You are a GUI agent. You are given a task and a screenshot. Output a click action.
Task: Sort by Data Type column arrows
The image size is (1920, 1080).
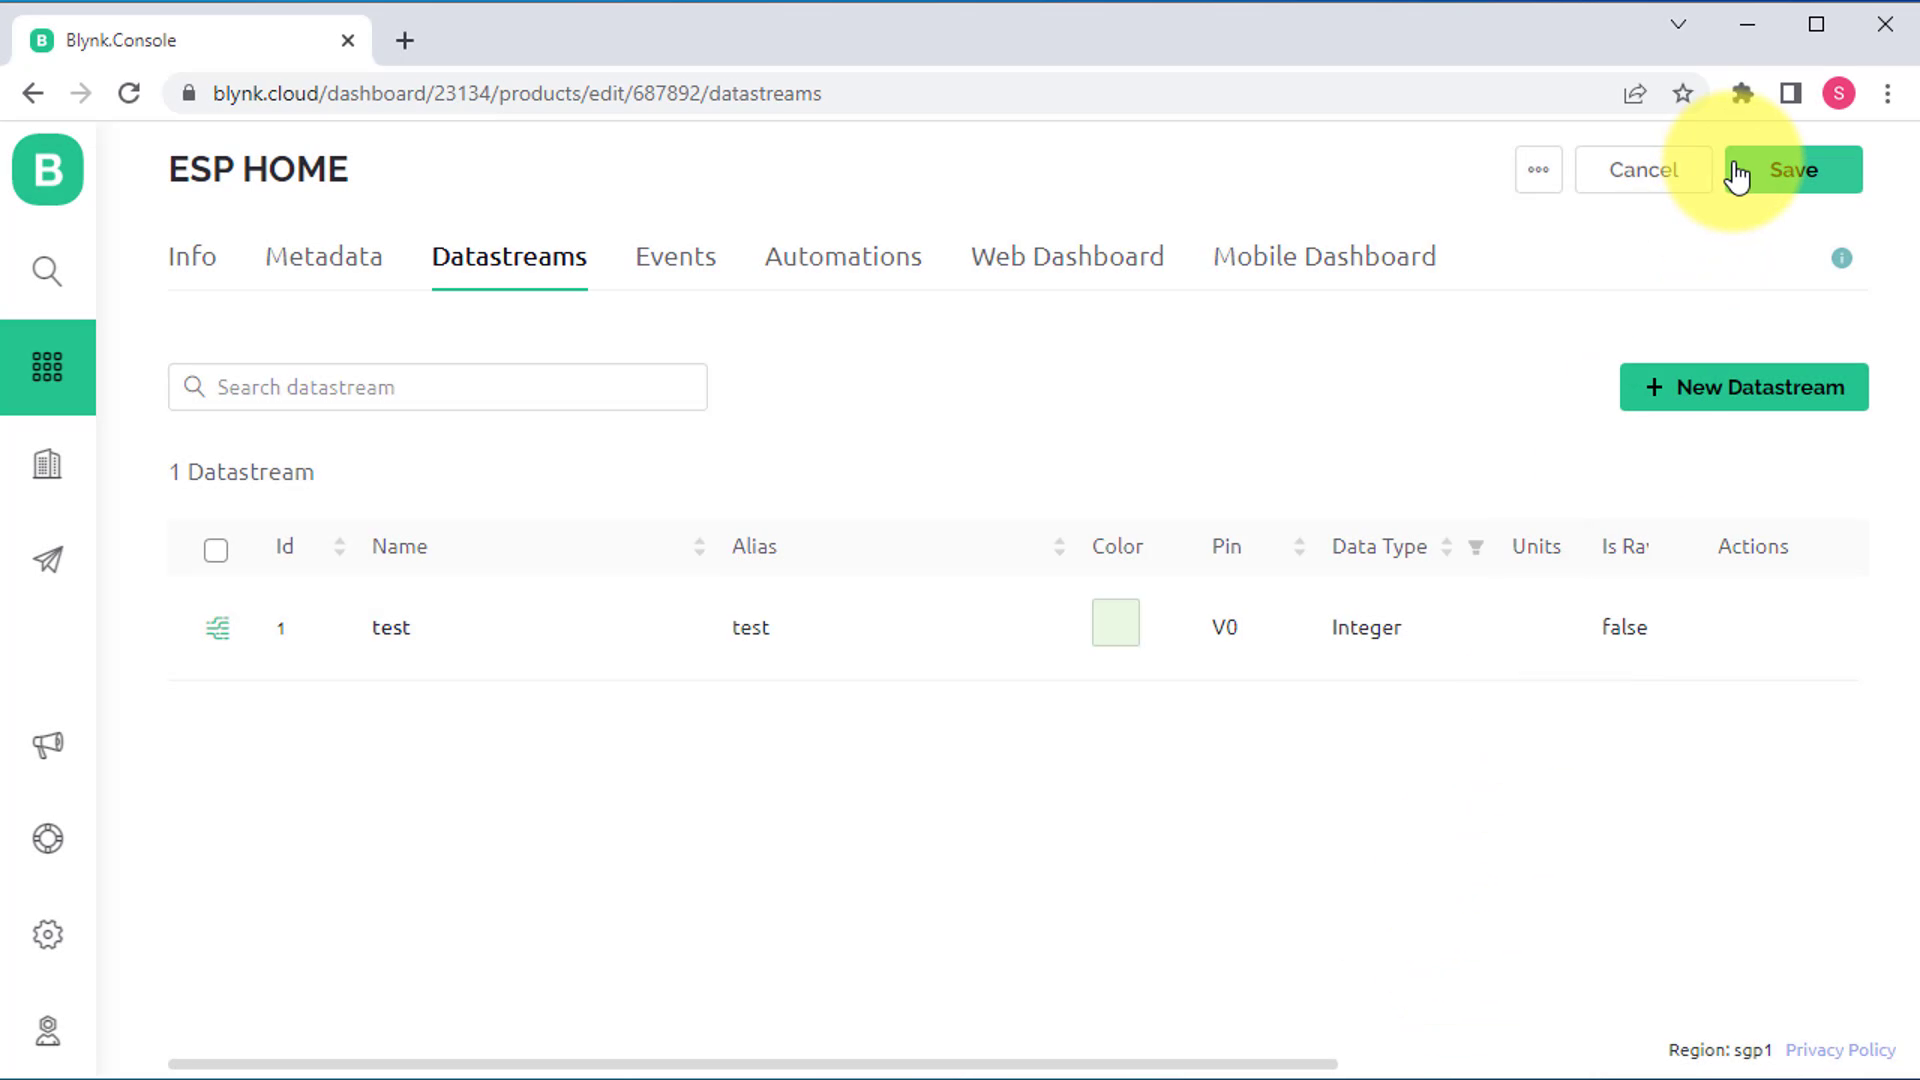click(x=1446, y=547)
